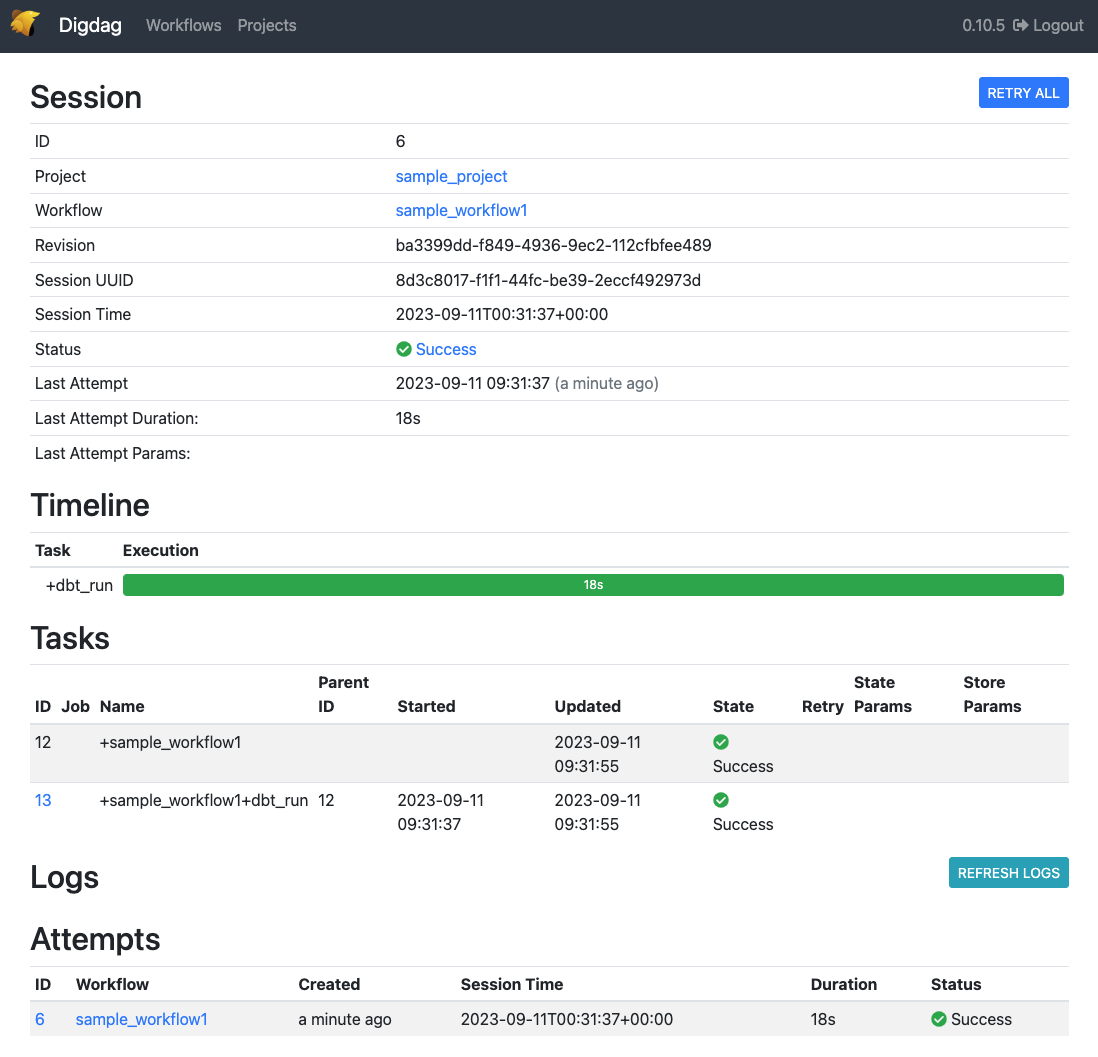1098x1057 pixels.
Task: Open sample_workflow1 link in Session details
Action: 461,210
